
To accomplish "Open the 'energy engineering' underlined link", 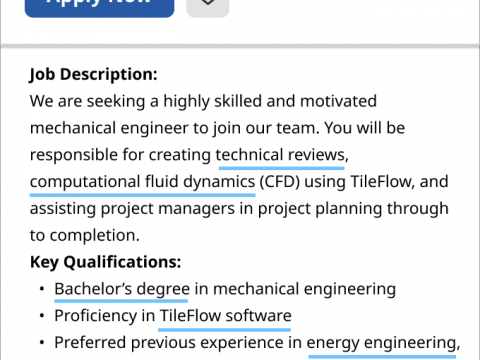I will click(x=383, y=343).
